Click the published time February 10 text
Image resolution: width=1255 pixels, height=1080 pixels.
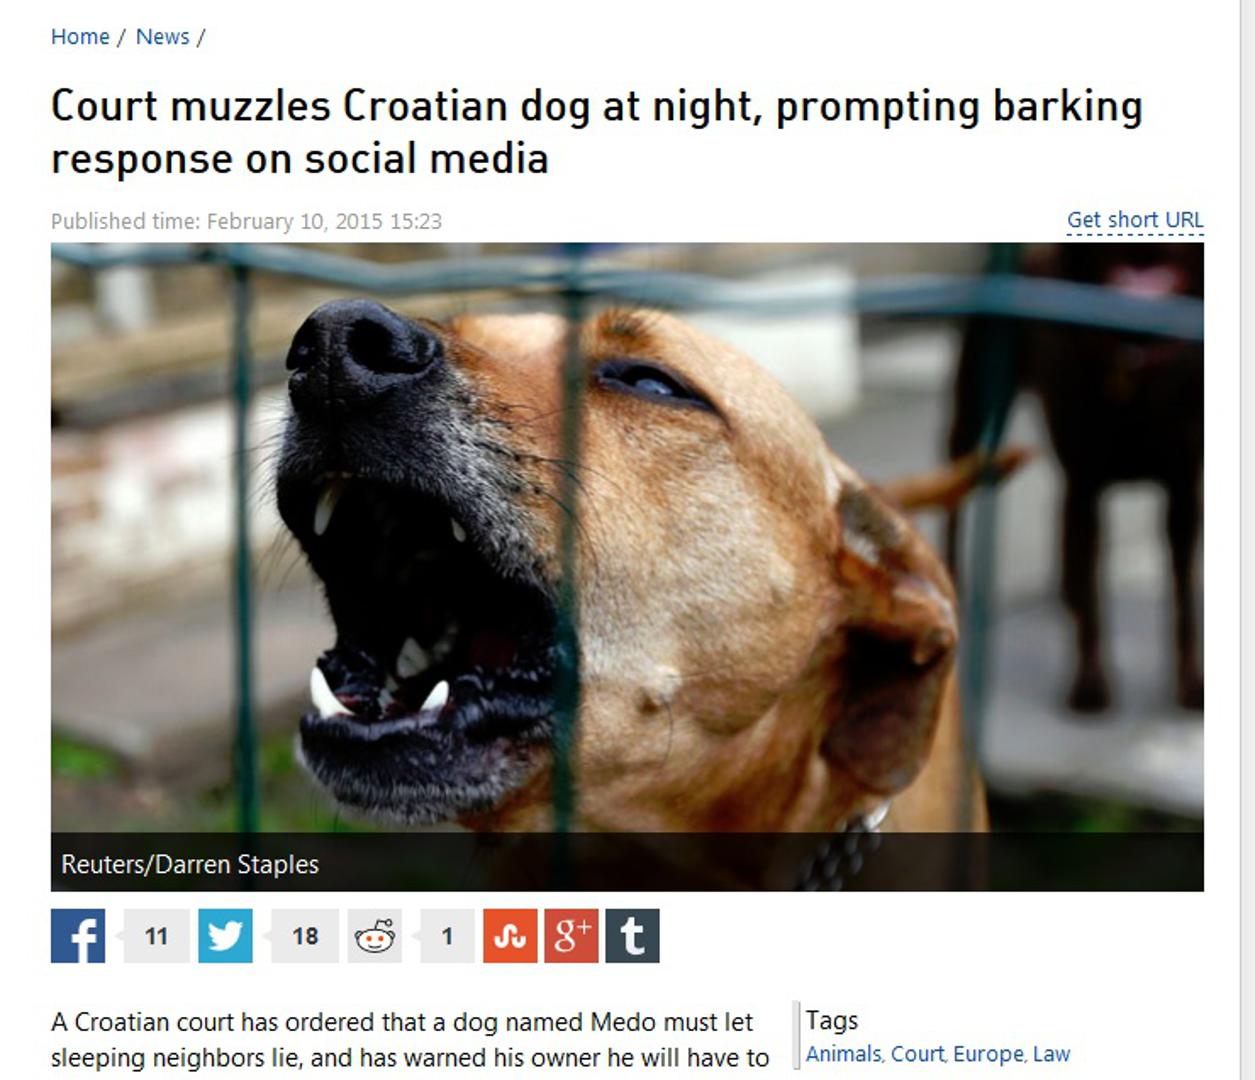pyautogui.click(x=246, y=221)
